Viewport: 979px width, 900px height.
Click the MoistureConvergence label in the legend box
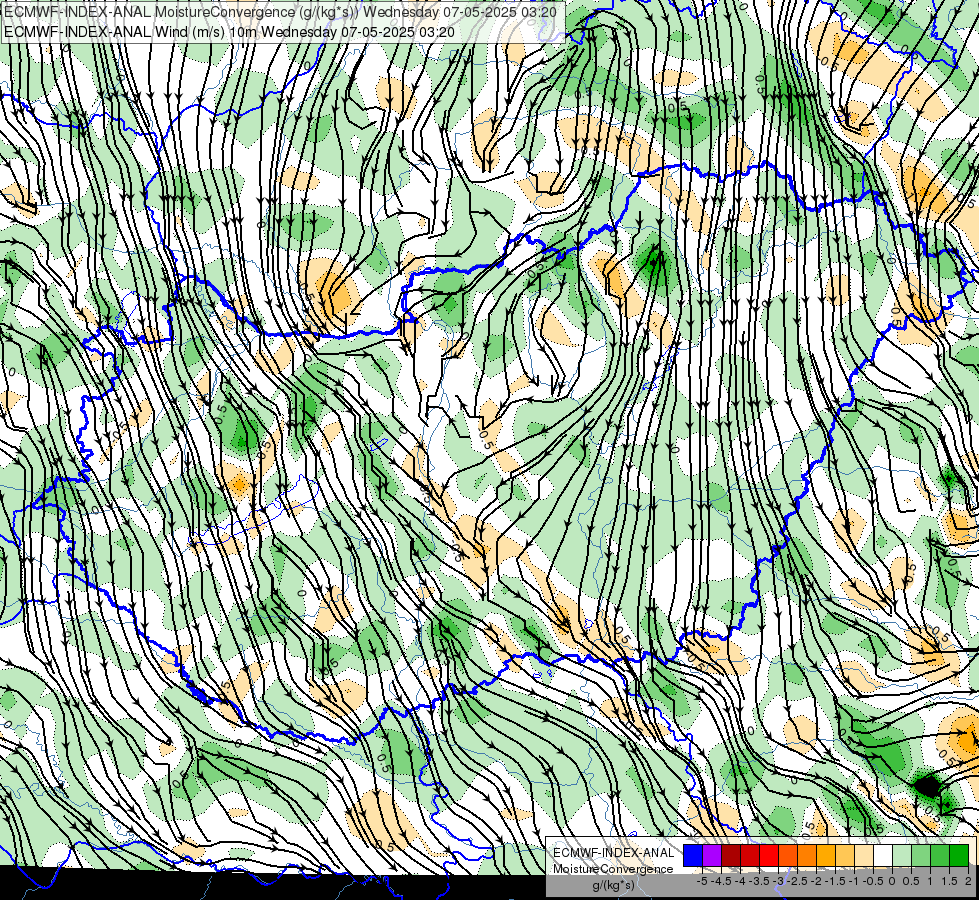[x=613, y=869]
